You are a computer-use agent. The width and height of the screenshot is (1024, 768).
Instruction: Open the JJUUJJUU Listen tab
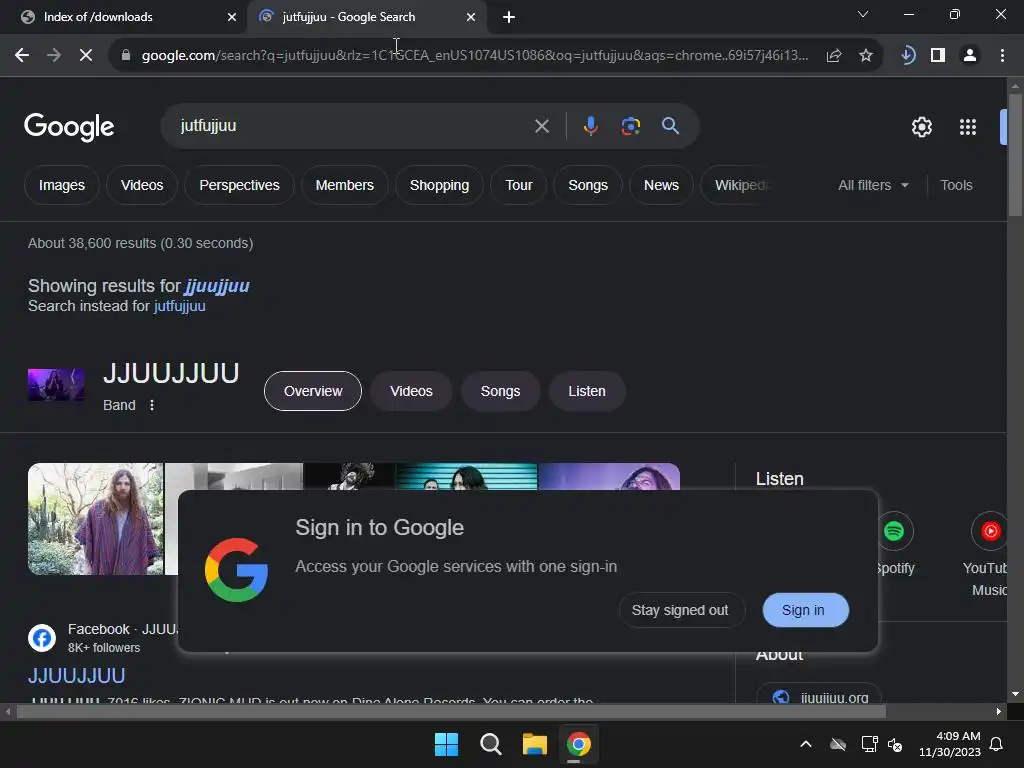point(586,391)
